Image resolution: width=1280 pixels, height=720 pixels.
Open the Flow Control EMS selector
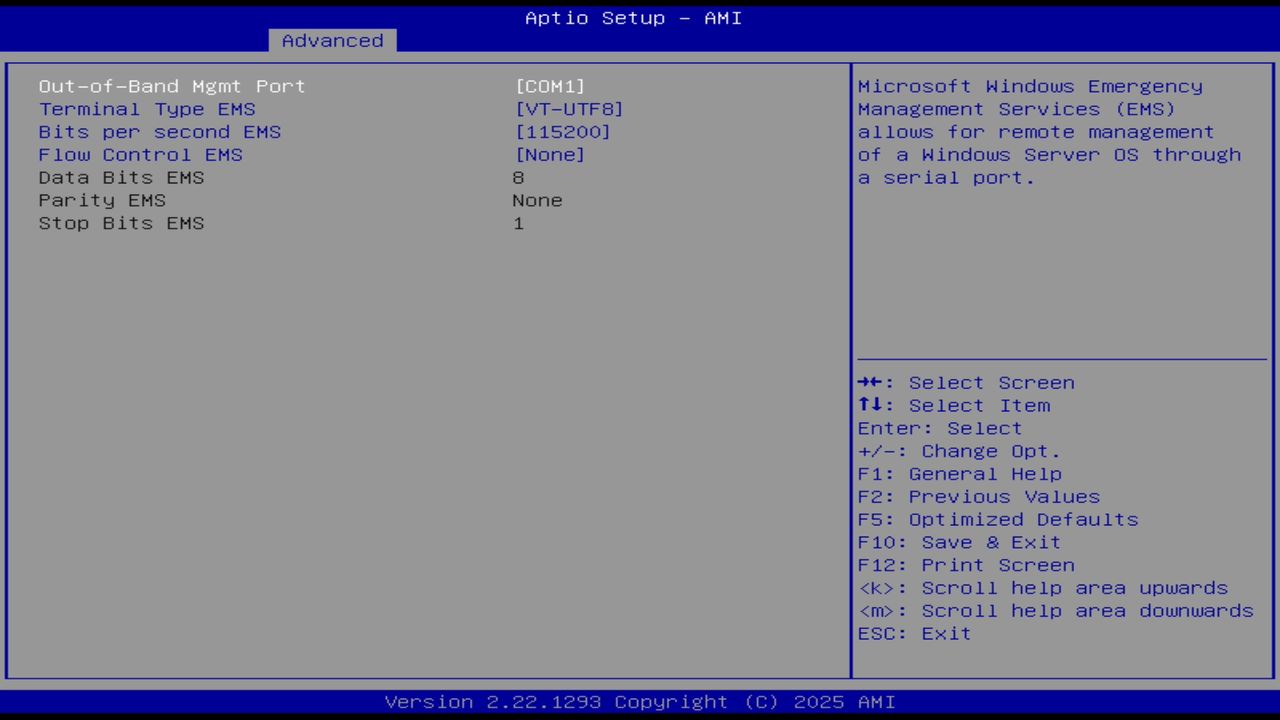pos(140,155)
